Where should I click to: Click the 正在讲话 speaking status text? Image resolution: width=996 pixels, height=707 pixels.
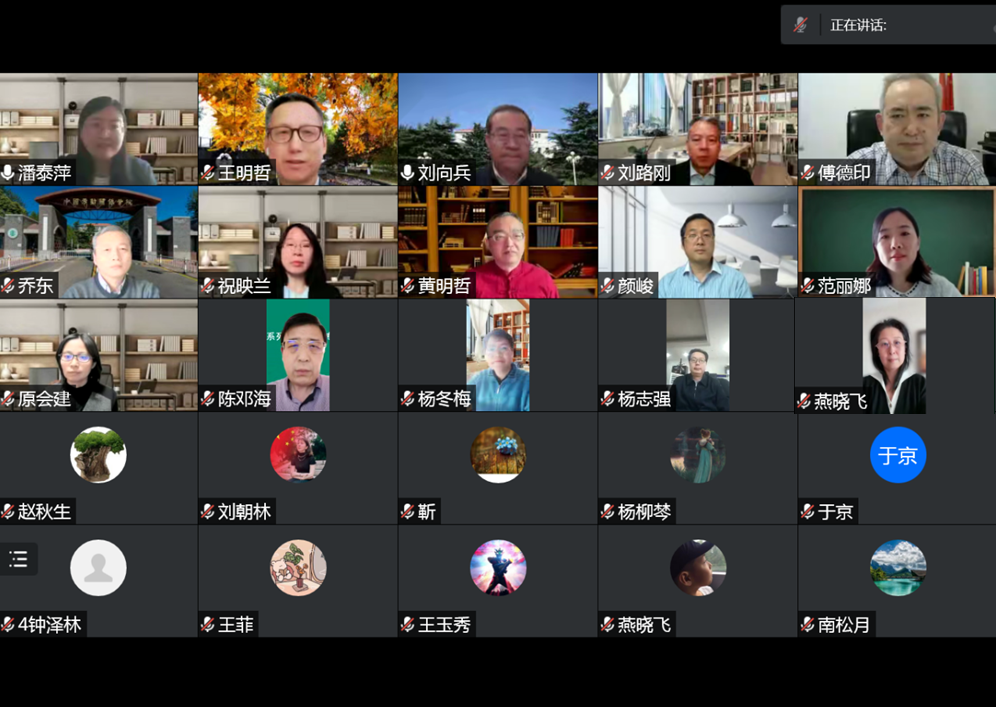click(x=858, y=25)
